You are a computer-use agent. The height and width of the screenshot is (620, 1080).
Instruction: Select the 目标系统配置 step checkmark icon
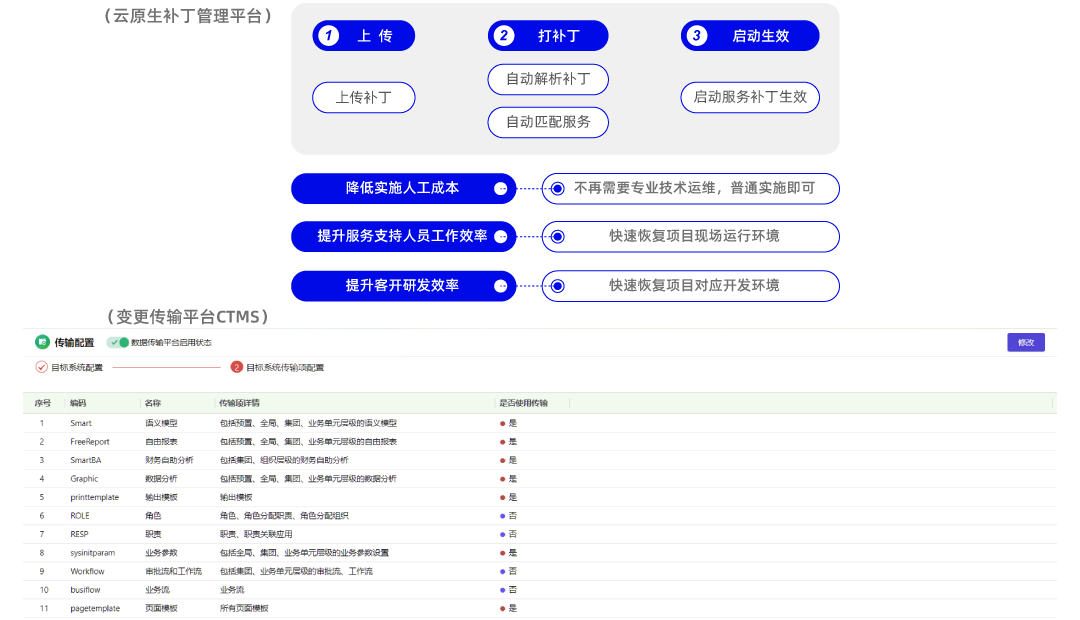point(42,367)
